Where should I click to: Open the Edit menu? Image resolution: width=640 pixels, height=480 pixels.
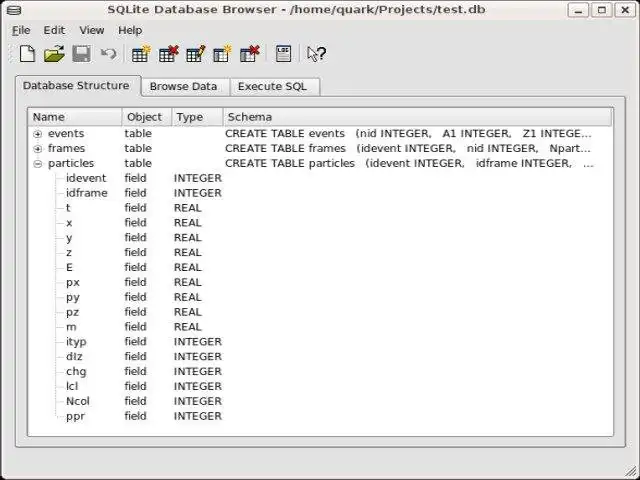click(x=54, y=30)
